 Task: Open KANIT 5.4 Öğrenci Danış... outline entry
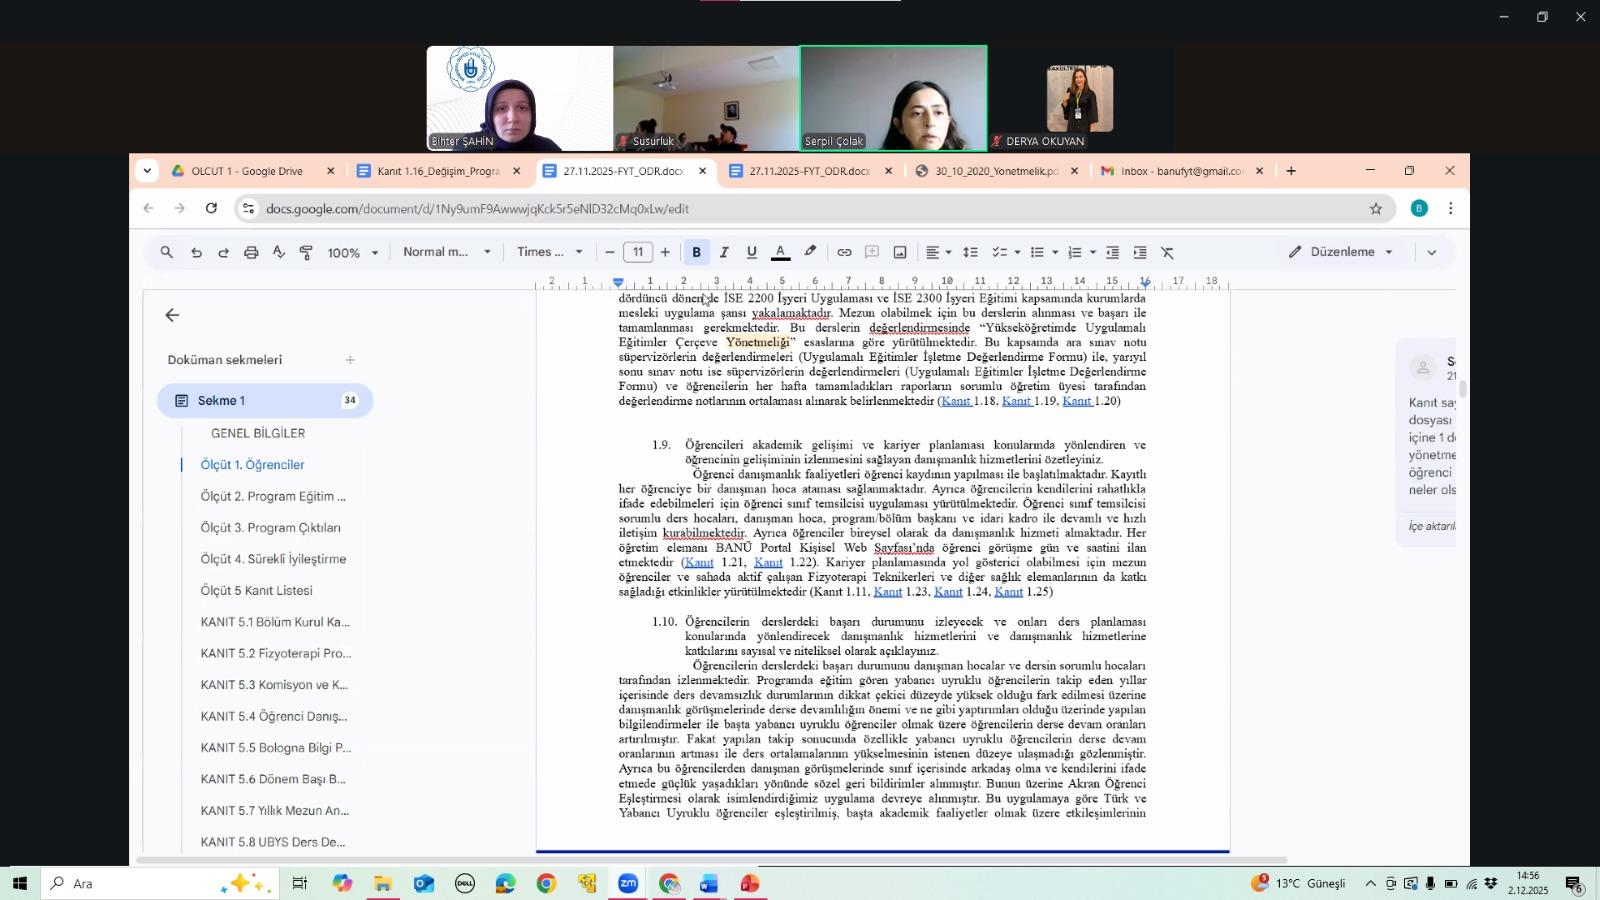[x=274, y=716]
